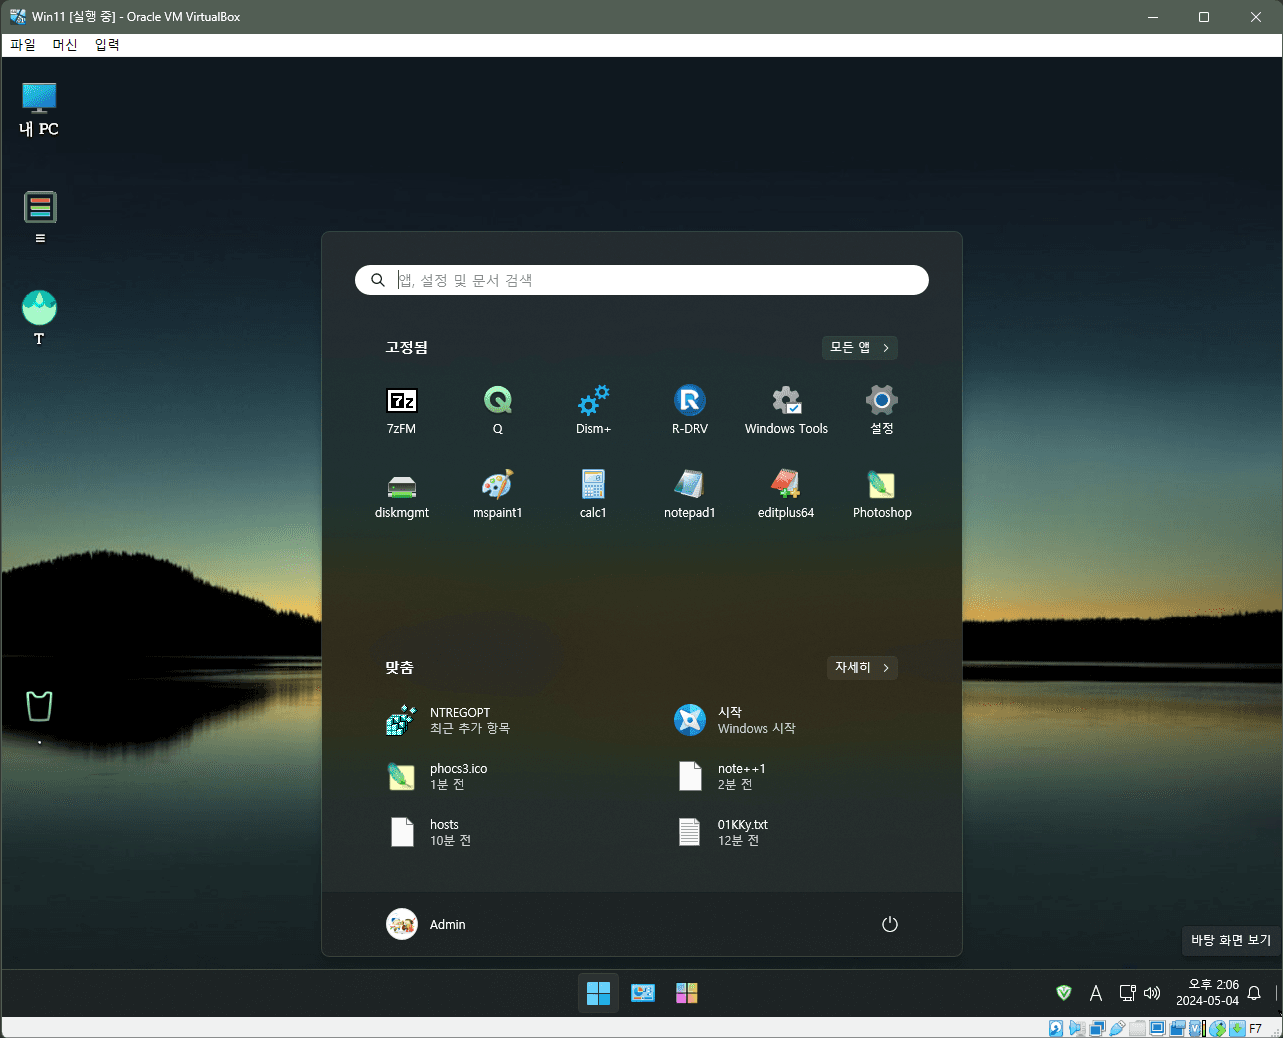Screen dimensions: 1283x1038
Task: Click the Start button on taskbar
Action: tap(598, 993)
